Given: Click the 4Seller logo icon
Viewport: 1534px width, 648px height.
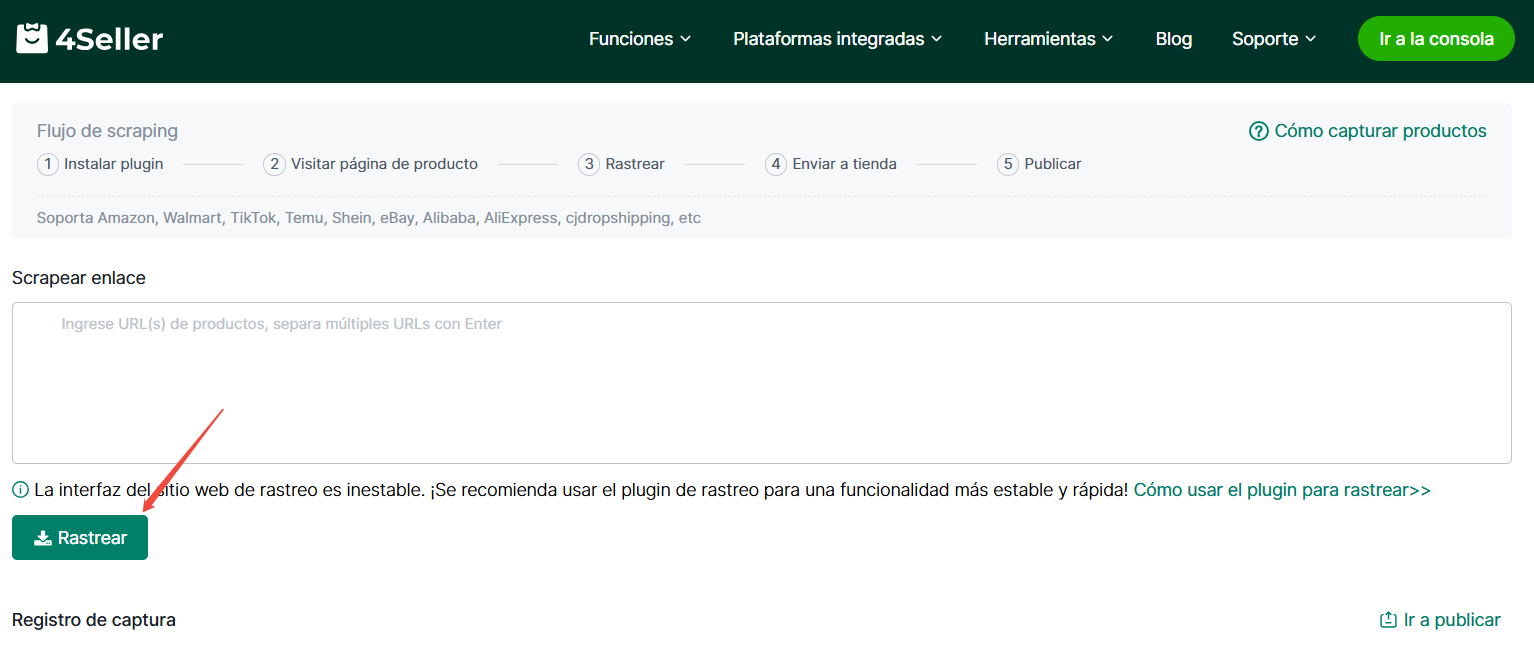Looking at the screenshot, I should pos(32,39).
